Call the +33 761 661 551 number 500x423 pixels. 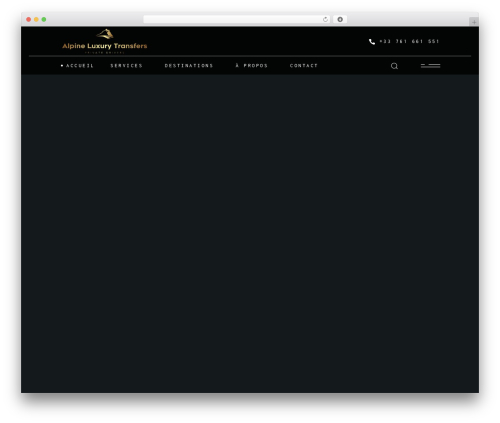(409, 41)
